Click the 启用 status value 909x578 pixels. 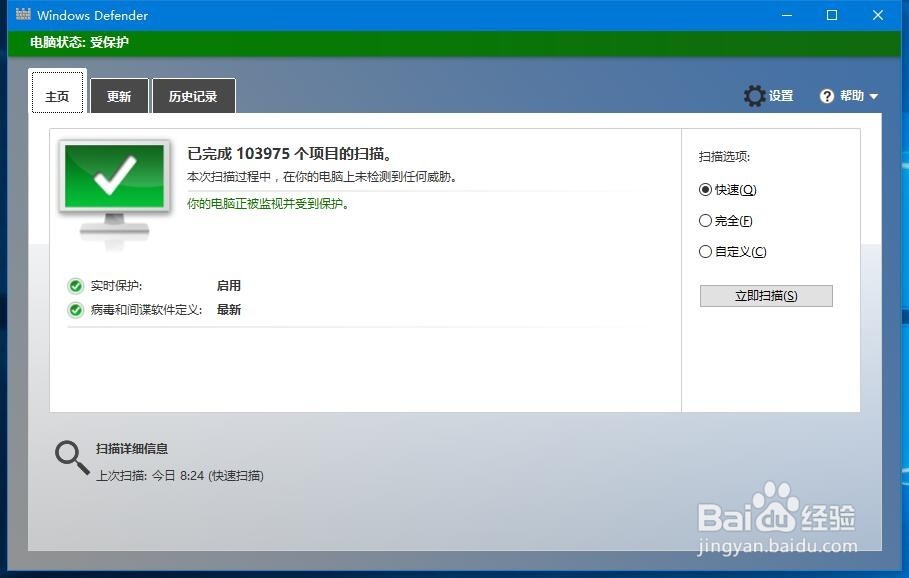[228, 286]
